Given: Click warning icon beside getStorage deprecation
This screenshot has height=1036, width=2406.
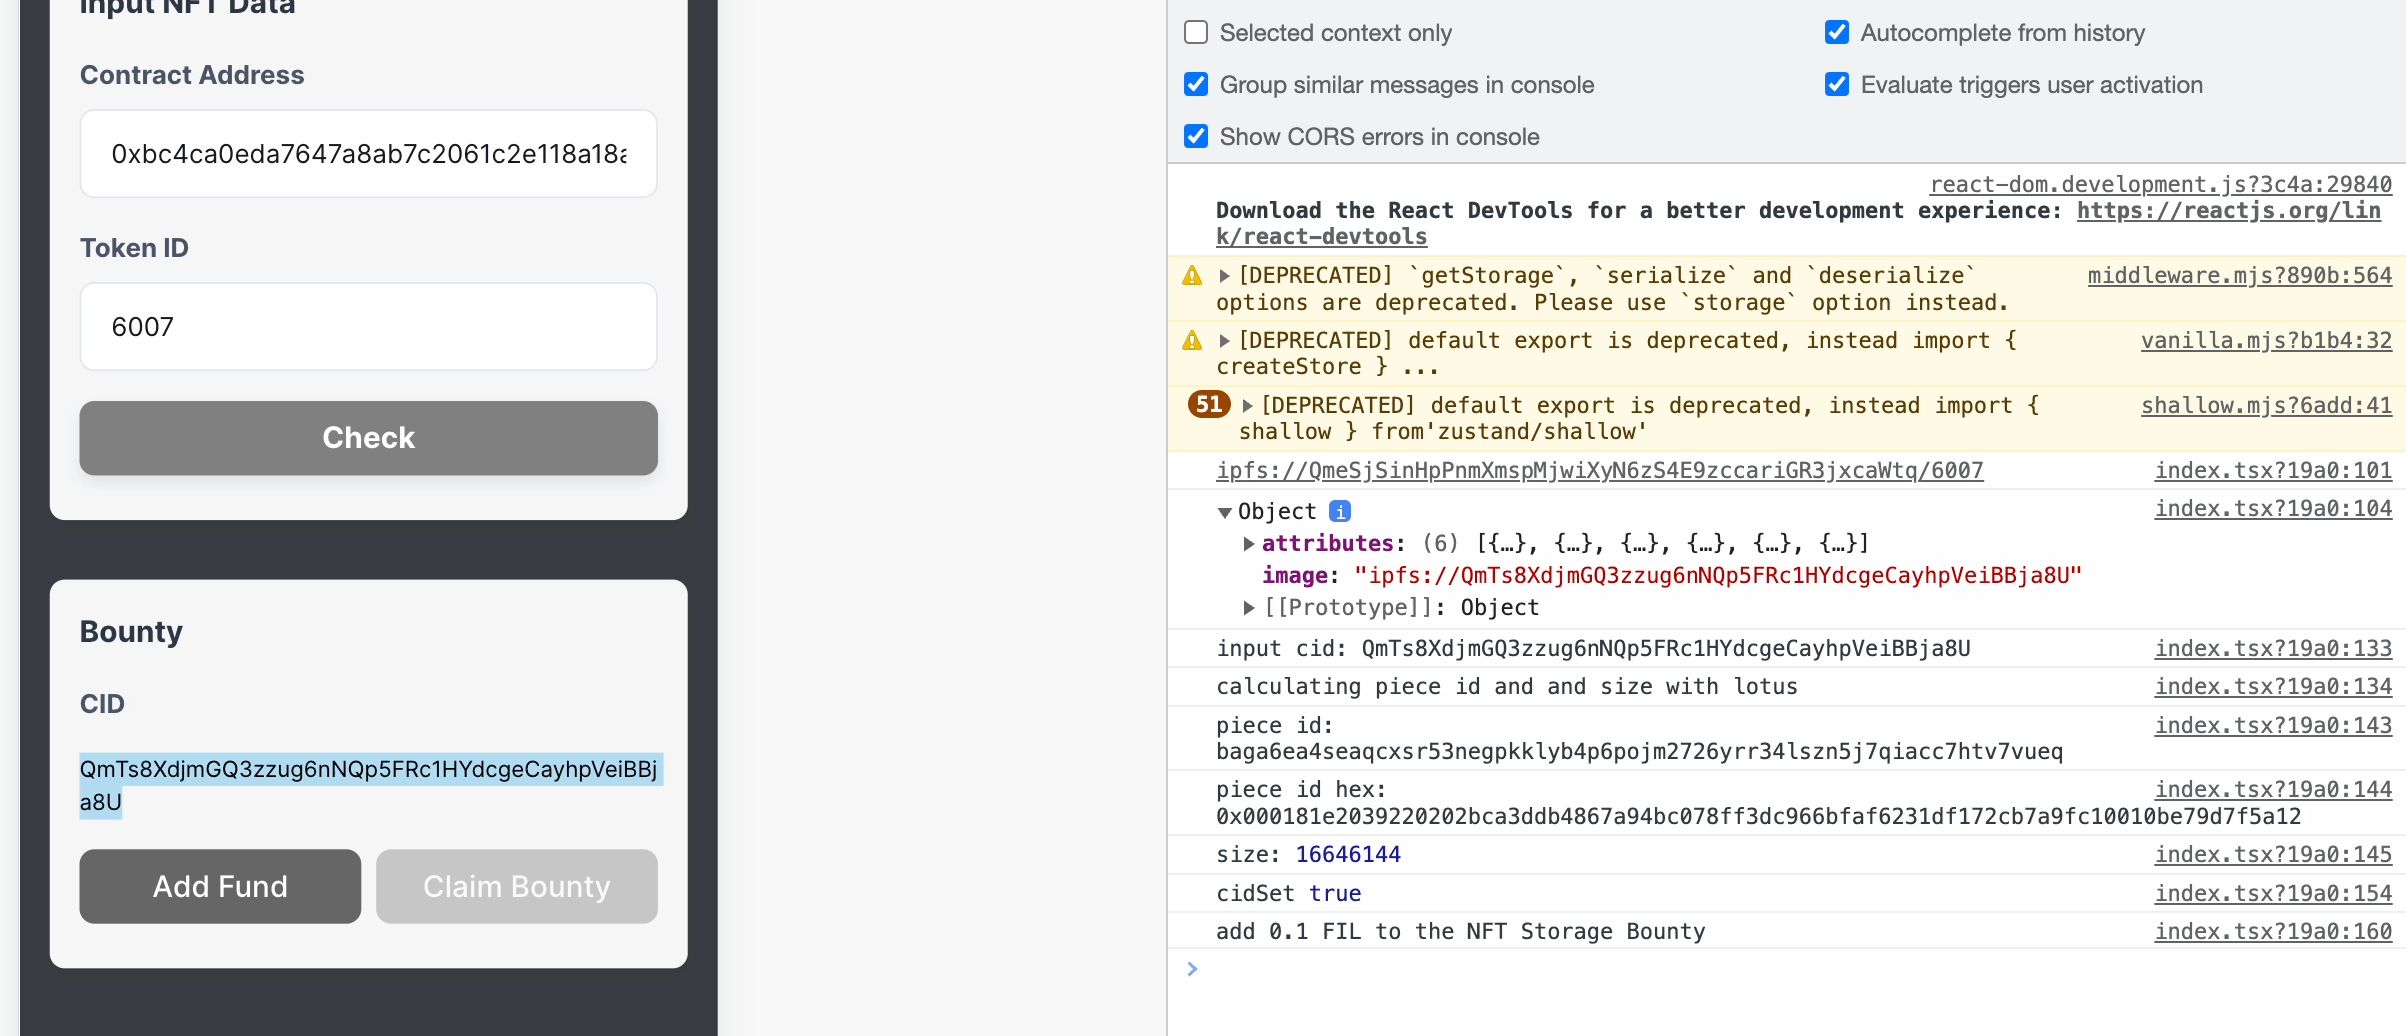Looking at the screenshot, I should click(1192, 275).
